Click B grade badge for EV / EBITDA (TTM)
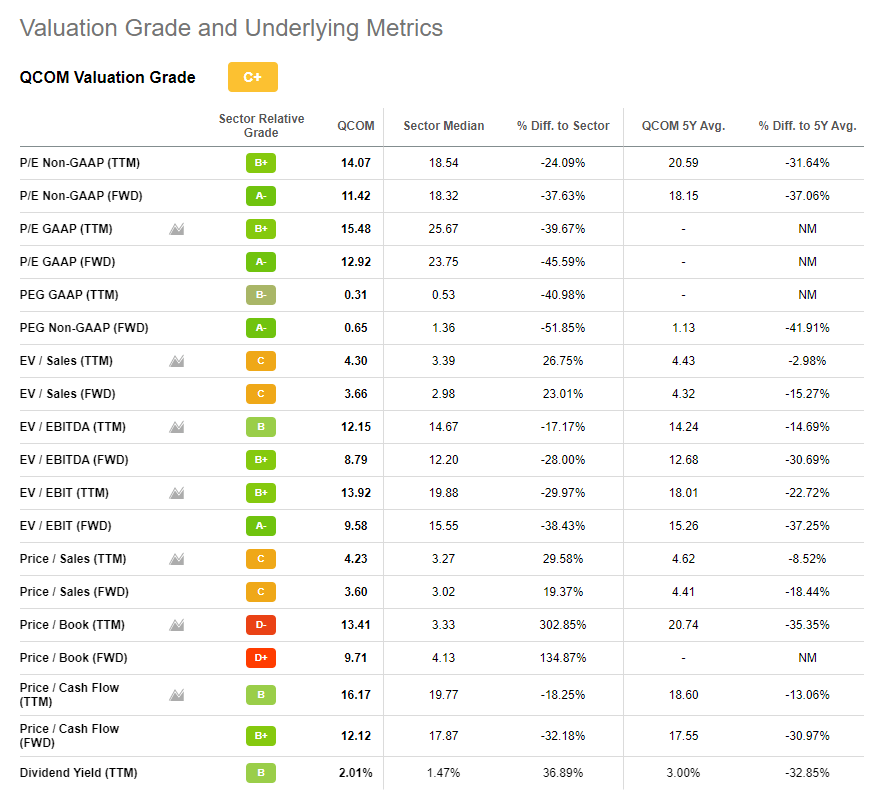 pos(261,427)
